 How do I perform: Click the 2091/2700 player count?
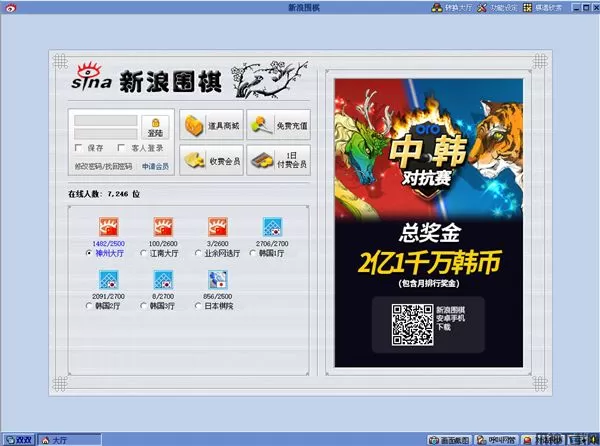tap(109, 296)
